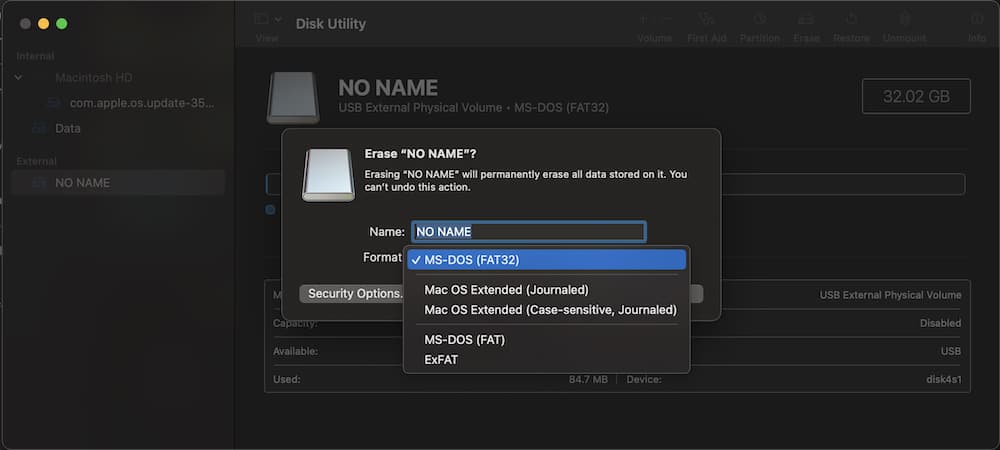Click the Erase toolbar icon
This screenshot has height=450, width=1000.
(806, 19)
